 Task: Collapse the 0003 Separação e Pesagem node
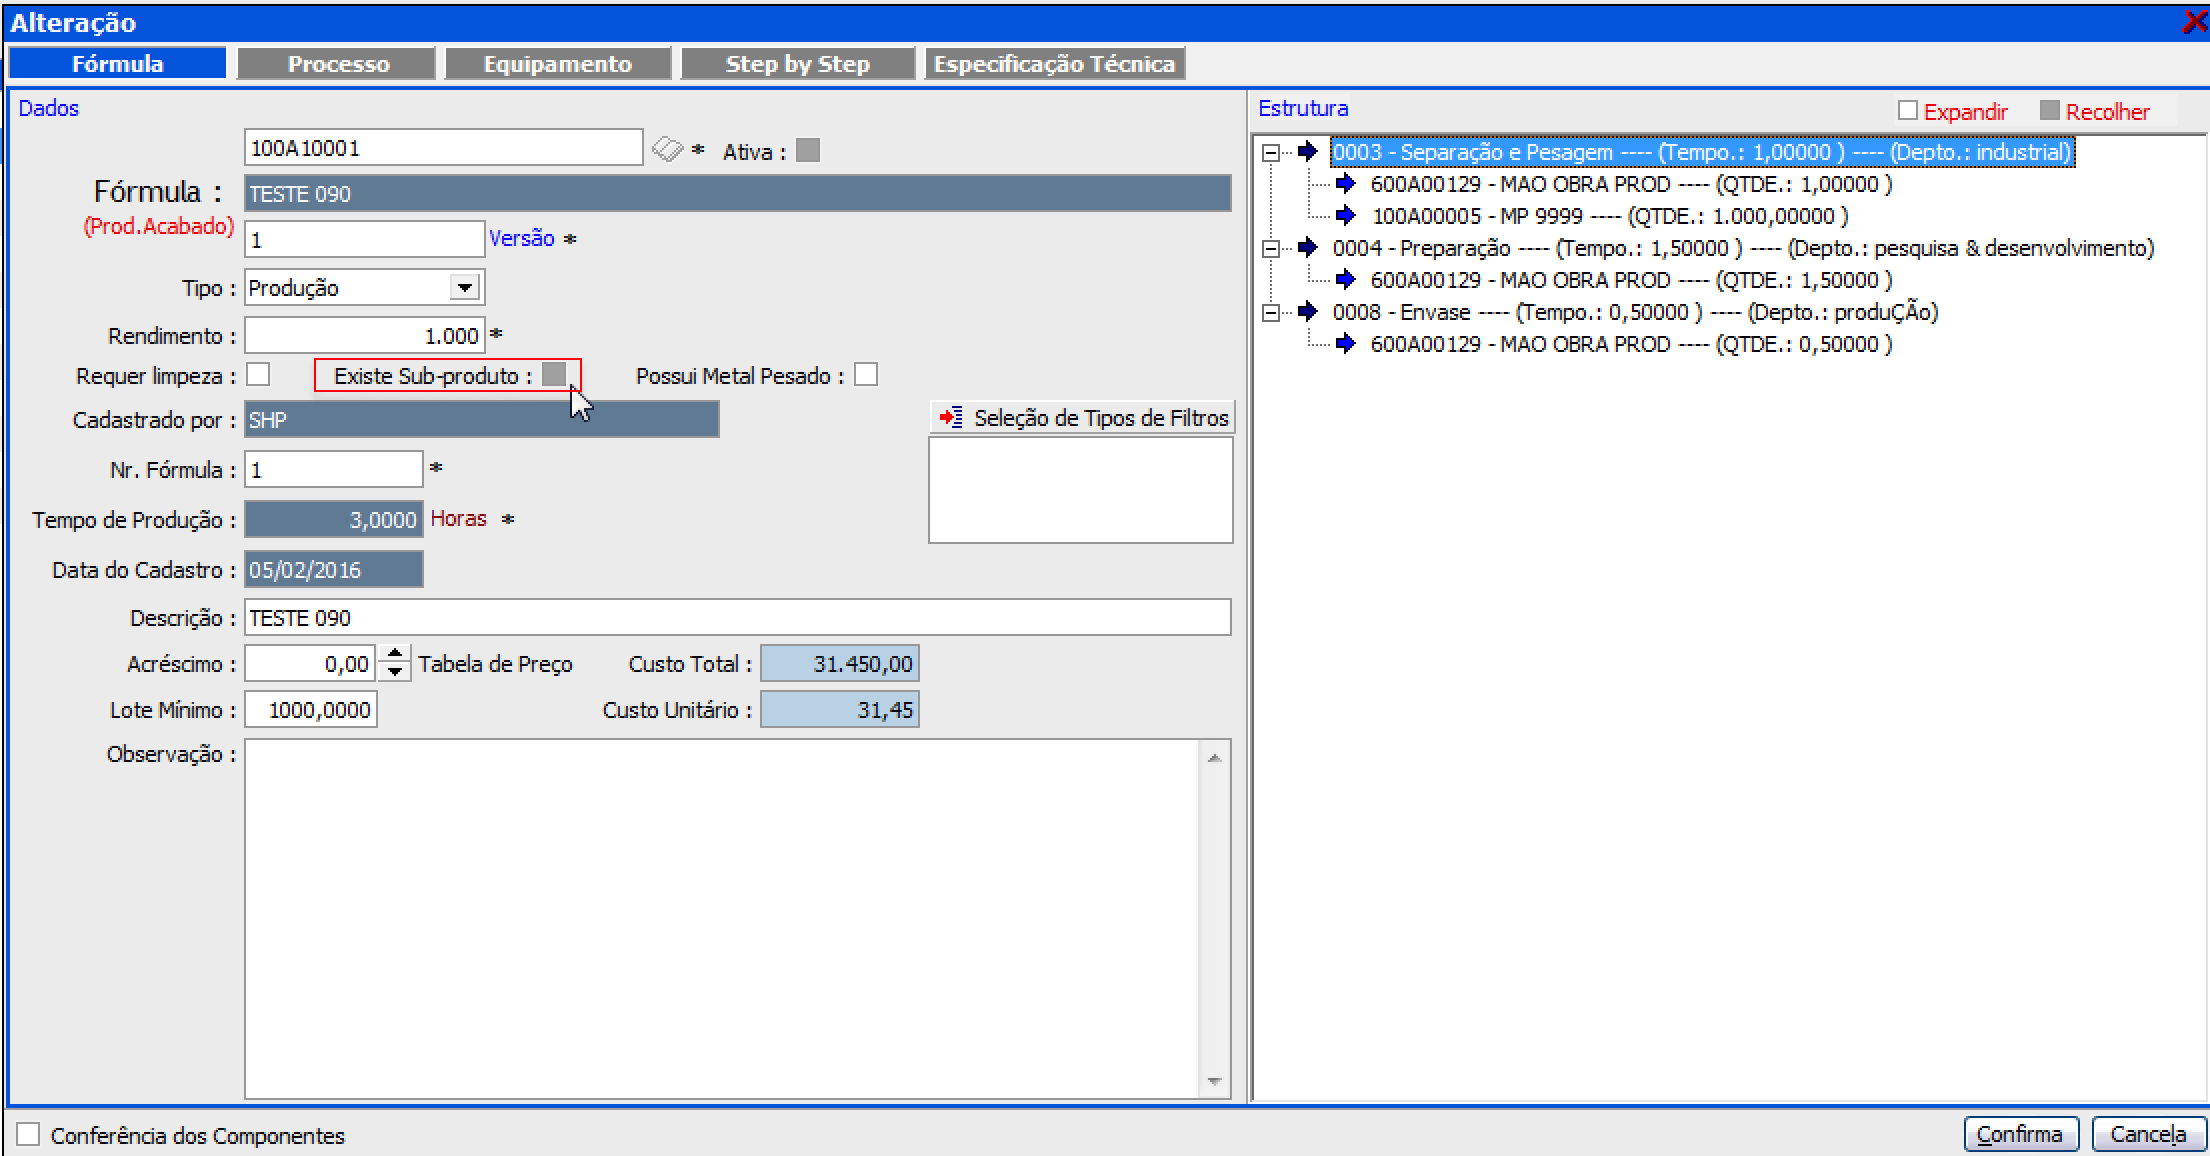pyautogui.click(x=1271, y=153)
